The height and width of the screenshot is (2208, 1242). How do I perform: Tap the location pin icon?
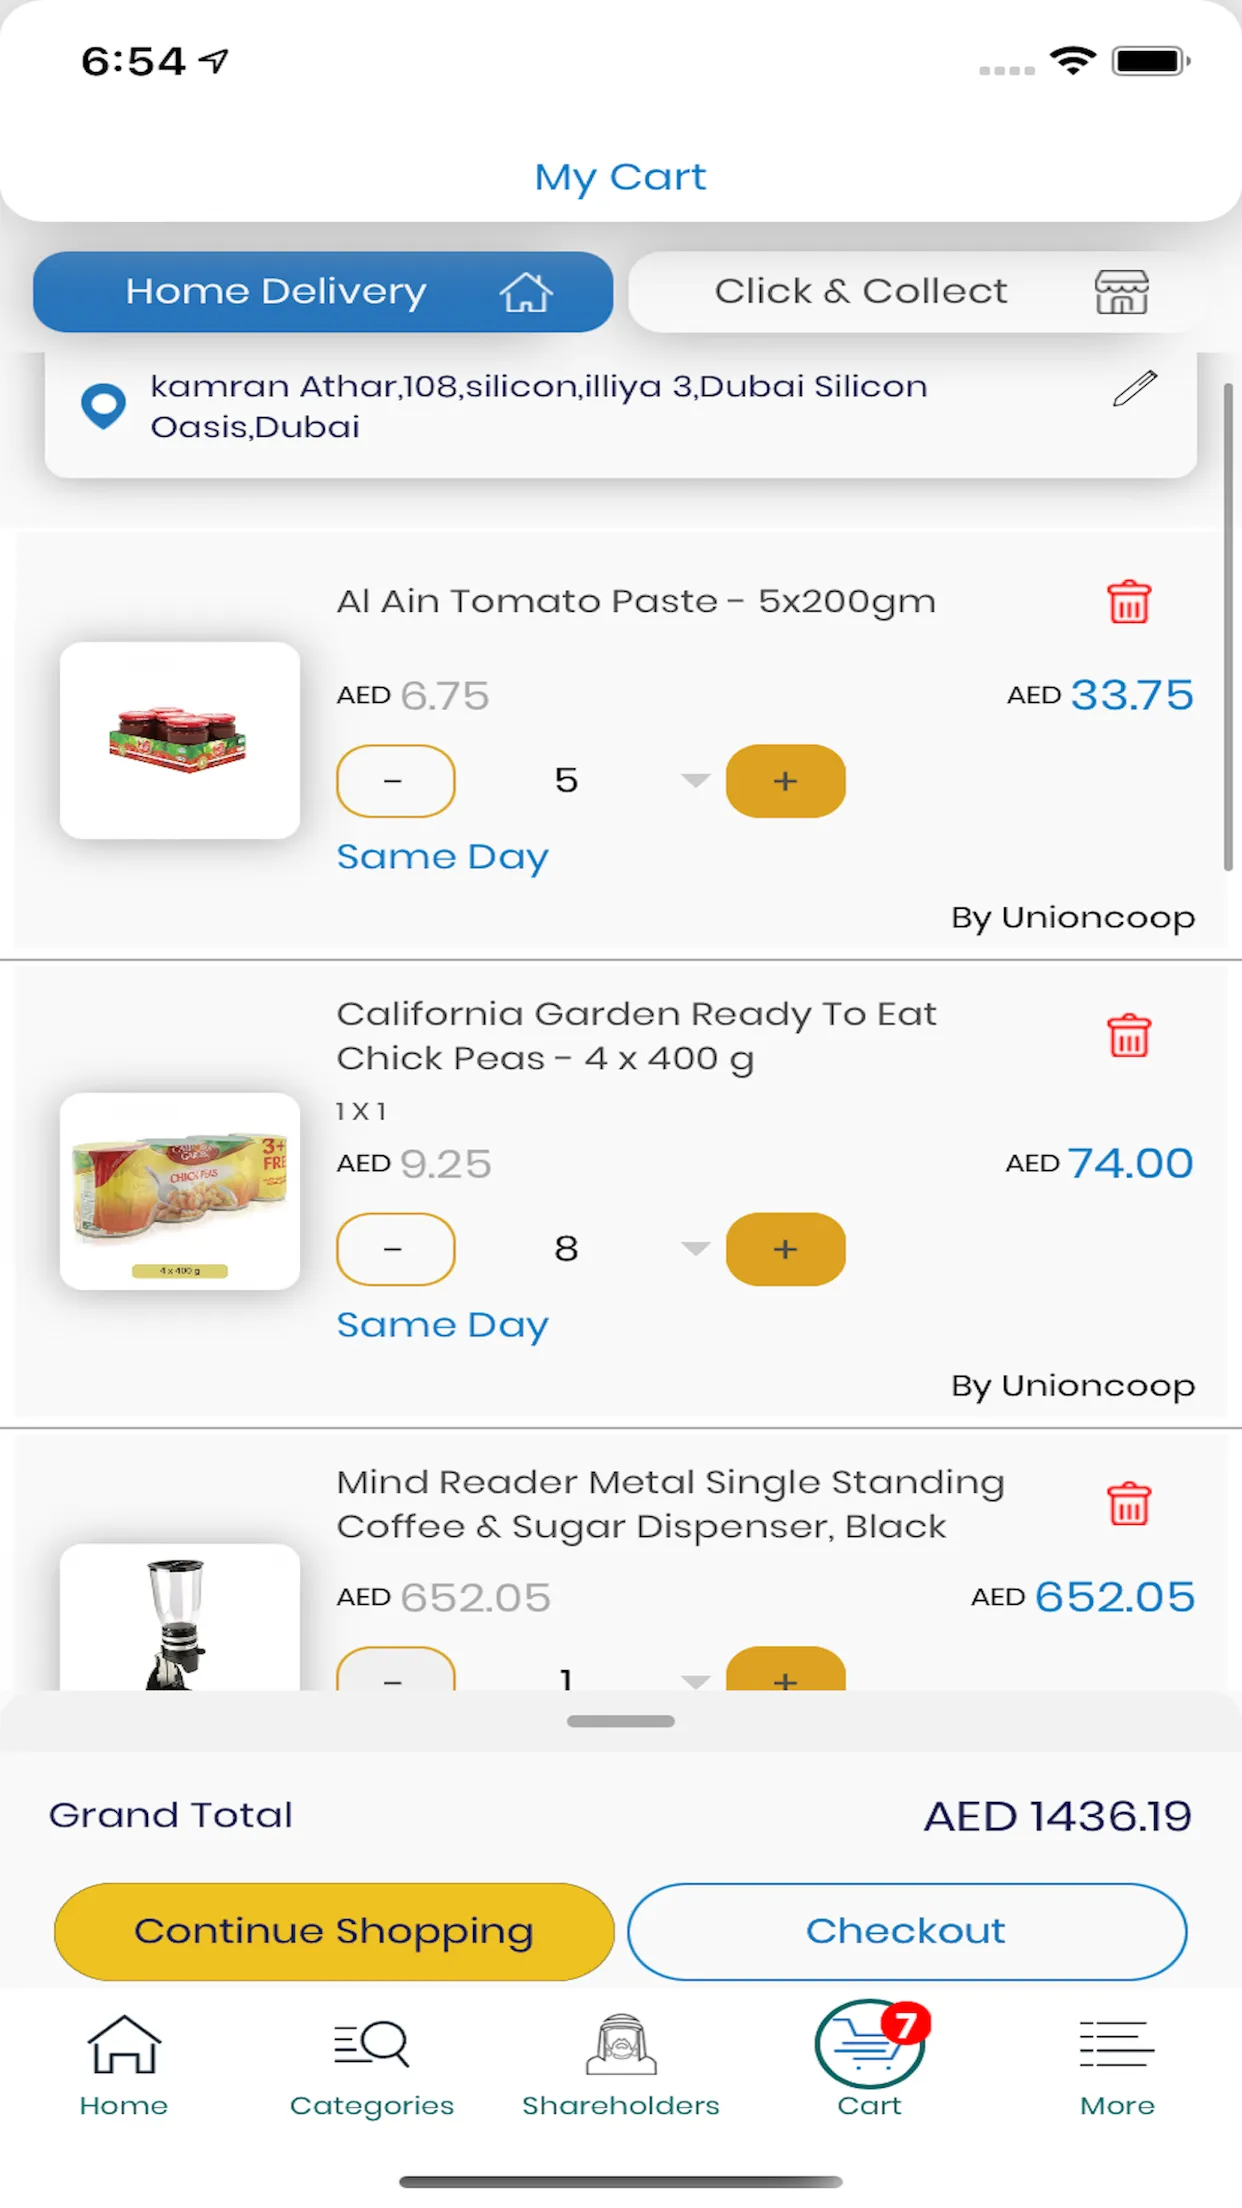[103, 406]
